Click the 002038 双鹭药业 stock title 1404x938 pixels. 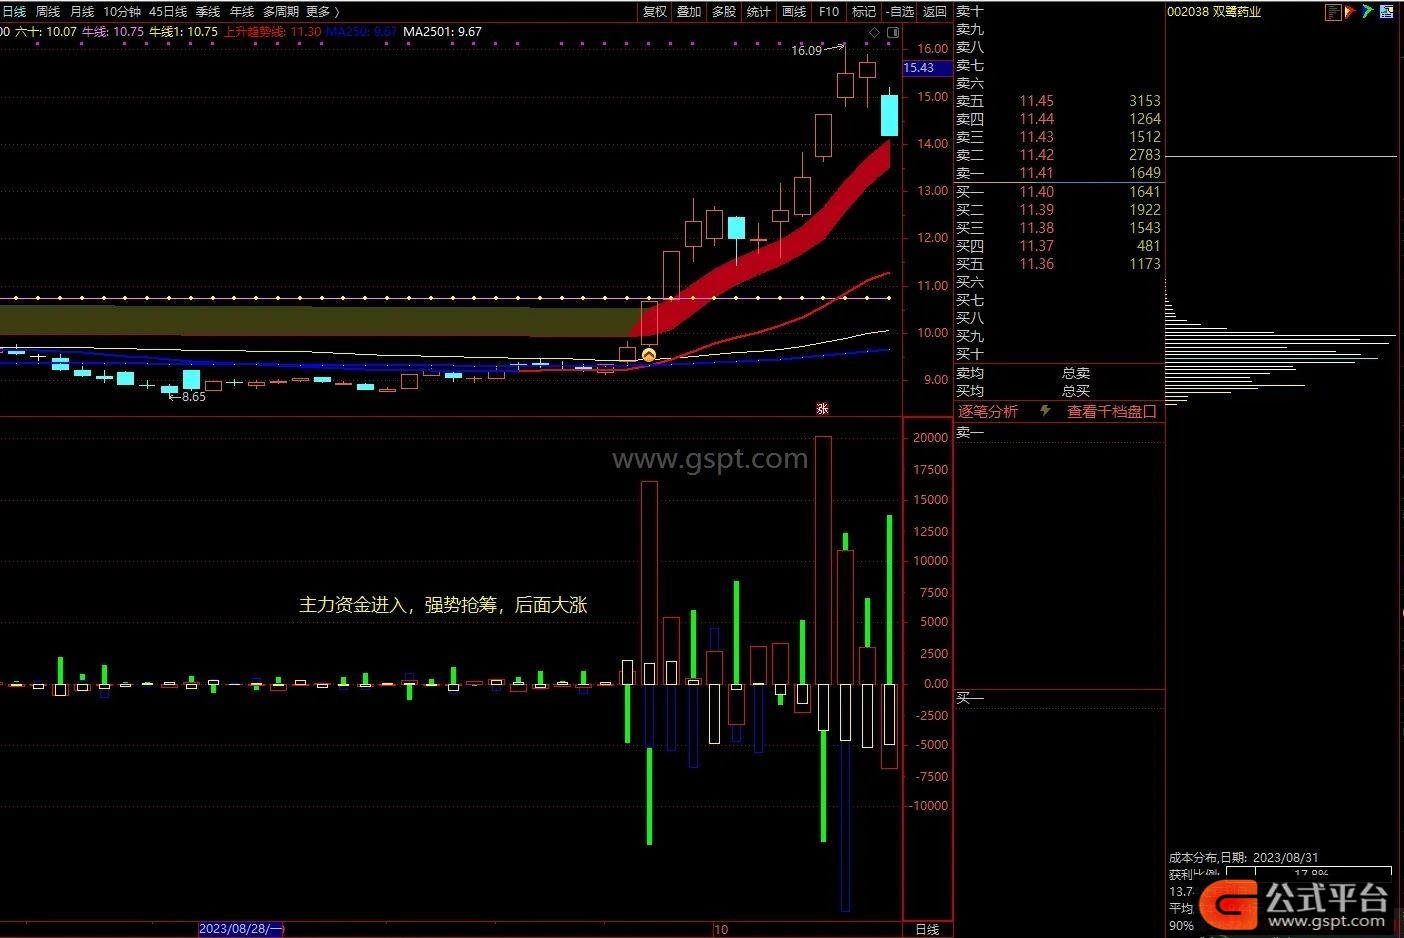(1214, 12)
